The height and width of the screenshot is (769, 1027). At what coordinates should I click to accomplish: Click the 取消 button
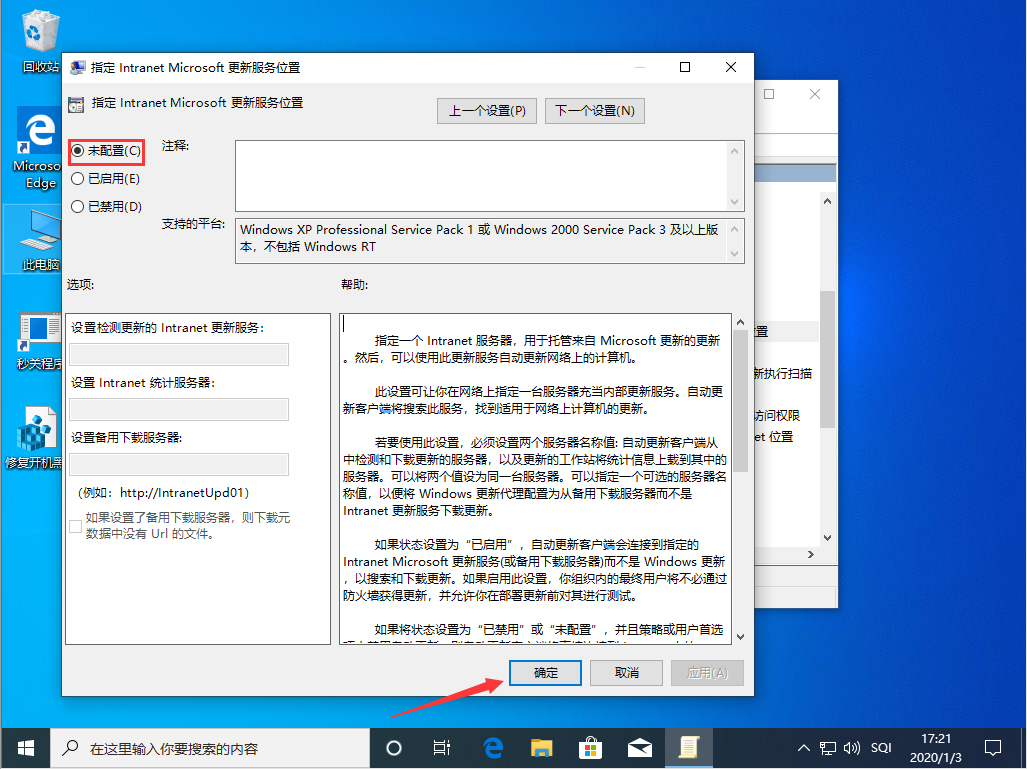626,673
